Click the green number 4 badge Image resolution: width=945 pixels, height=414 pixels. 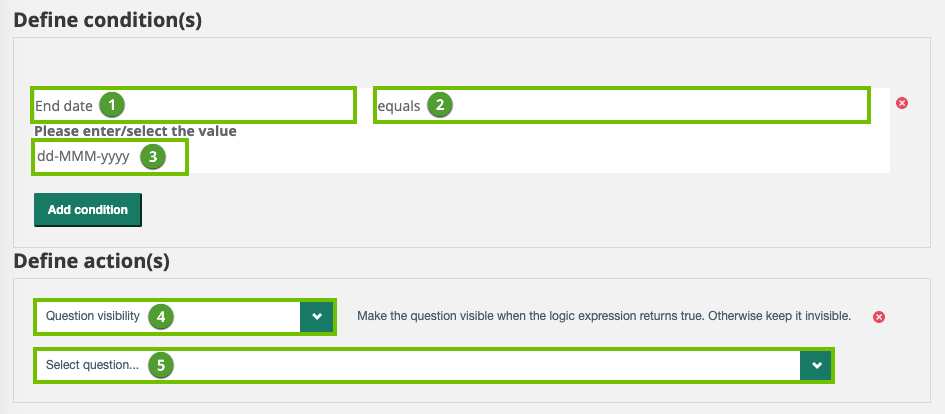(x=161, y=316)
